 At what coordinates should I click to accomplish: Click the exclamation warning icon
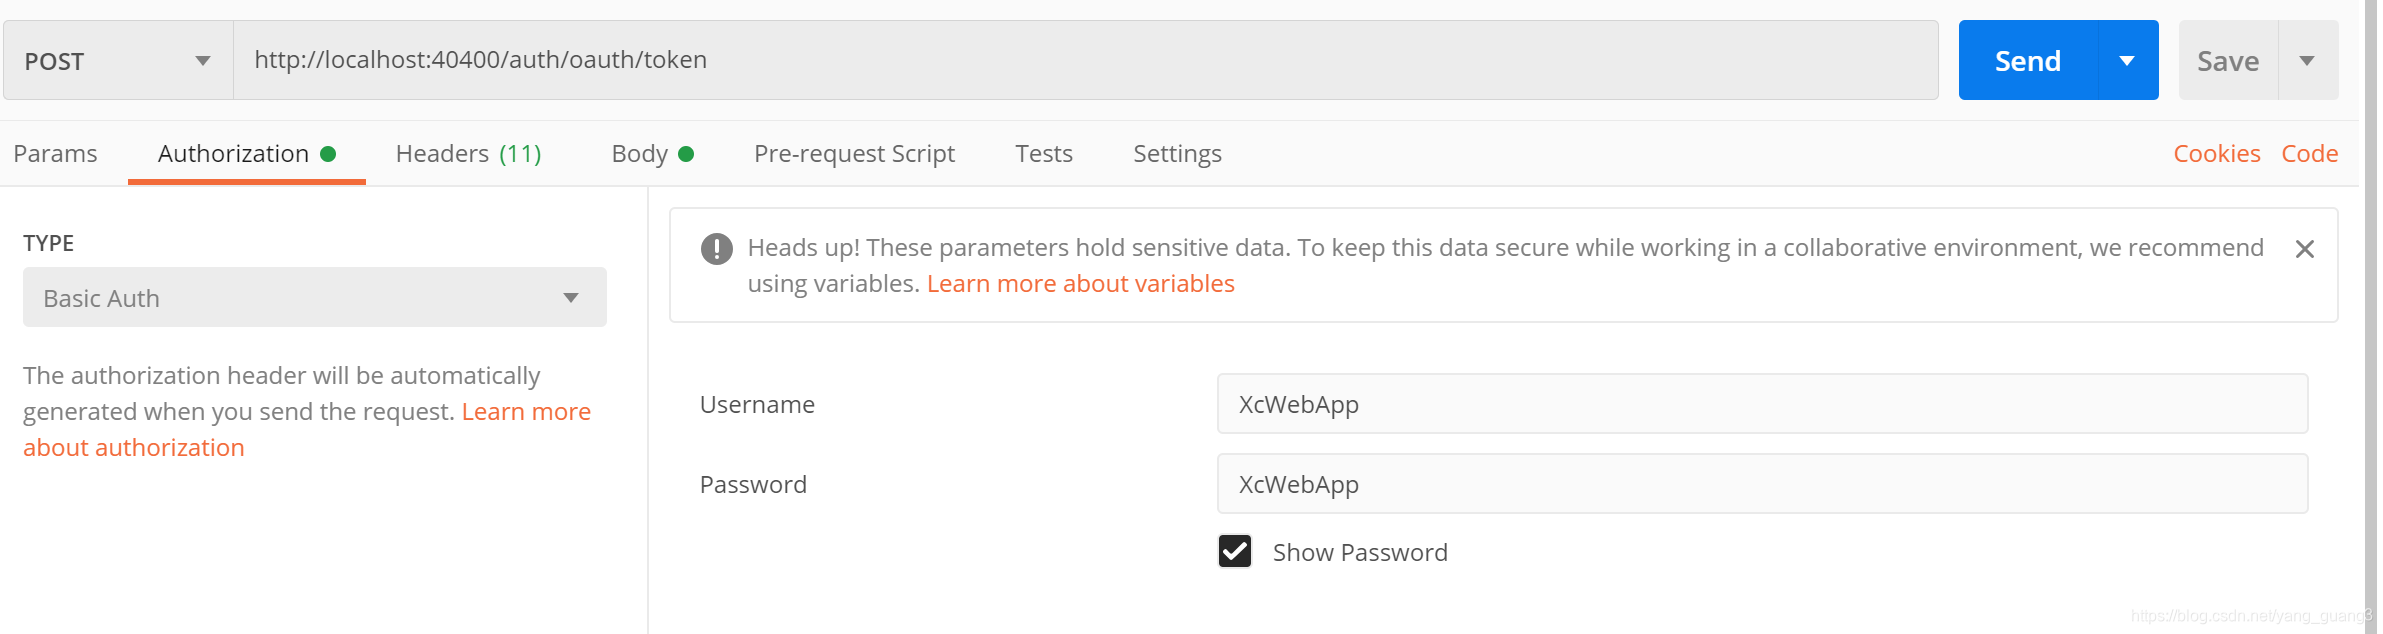pos(716,248)
